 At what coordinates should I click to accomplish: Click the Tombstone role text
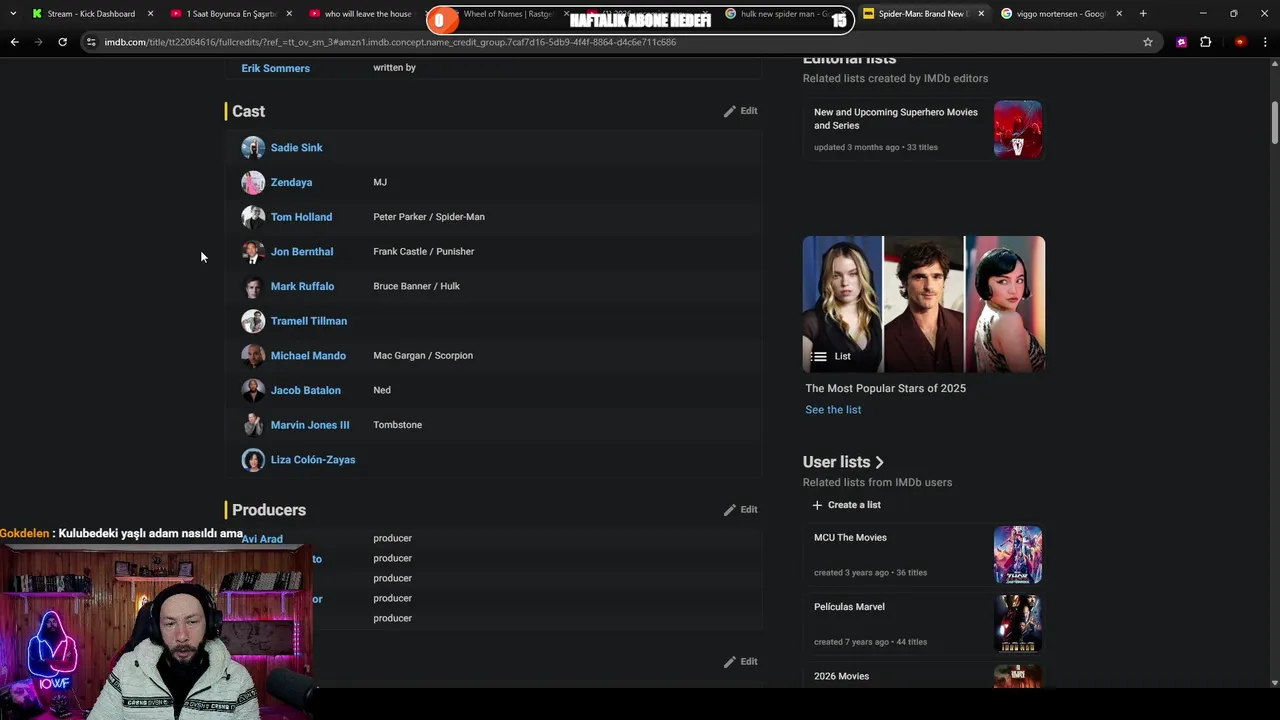(398, 425)
